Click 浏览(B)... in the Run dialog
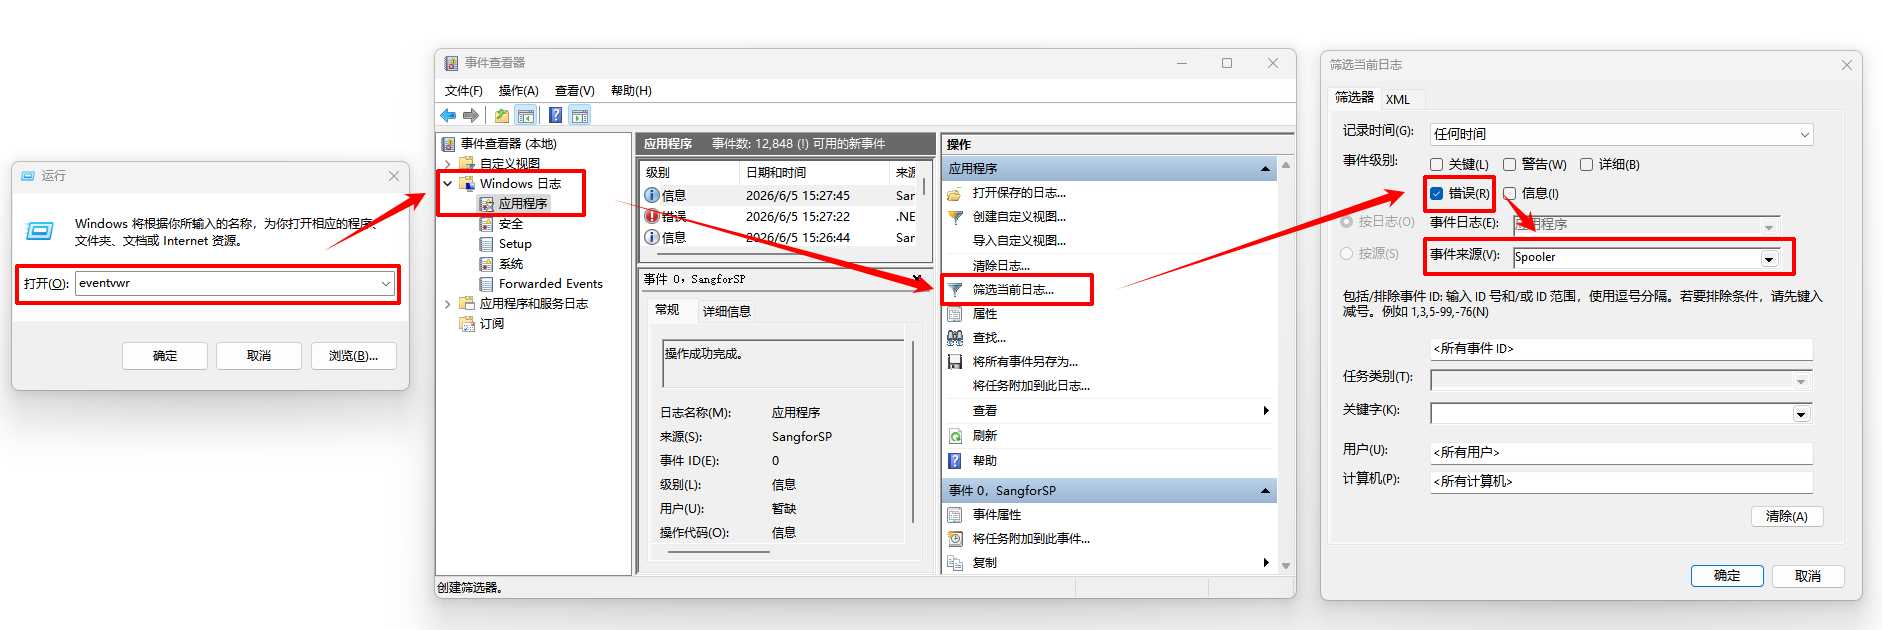 (354, 356)
